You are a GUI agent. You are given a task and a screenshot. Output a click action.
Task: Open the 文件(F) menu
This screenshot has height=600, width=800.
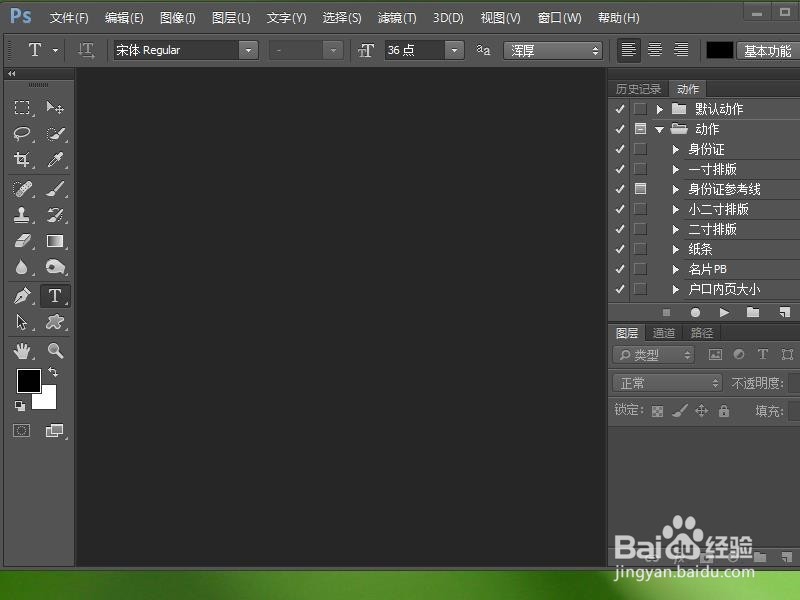pos(69,18)
